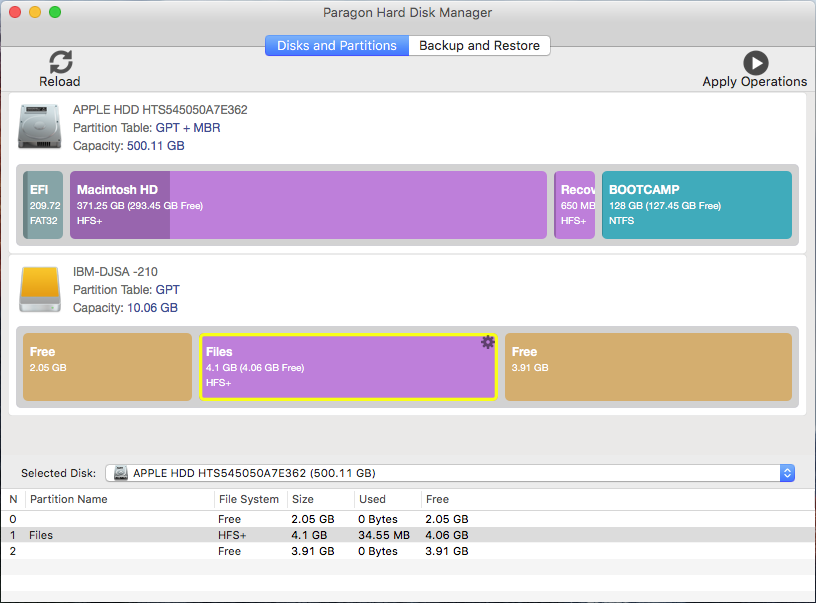Click the 10.06 GB capacity value
The width and height of the screenshot is (816, 603).
(x=152, y=307)
